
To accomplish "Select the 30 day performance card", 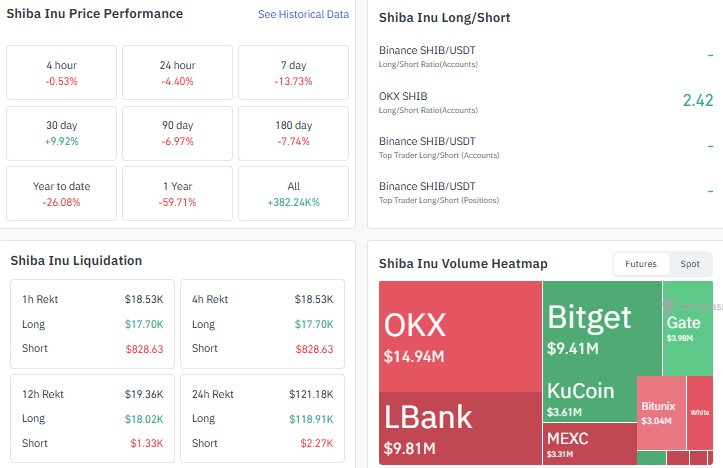I will pos(61,133).
